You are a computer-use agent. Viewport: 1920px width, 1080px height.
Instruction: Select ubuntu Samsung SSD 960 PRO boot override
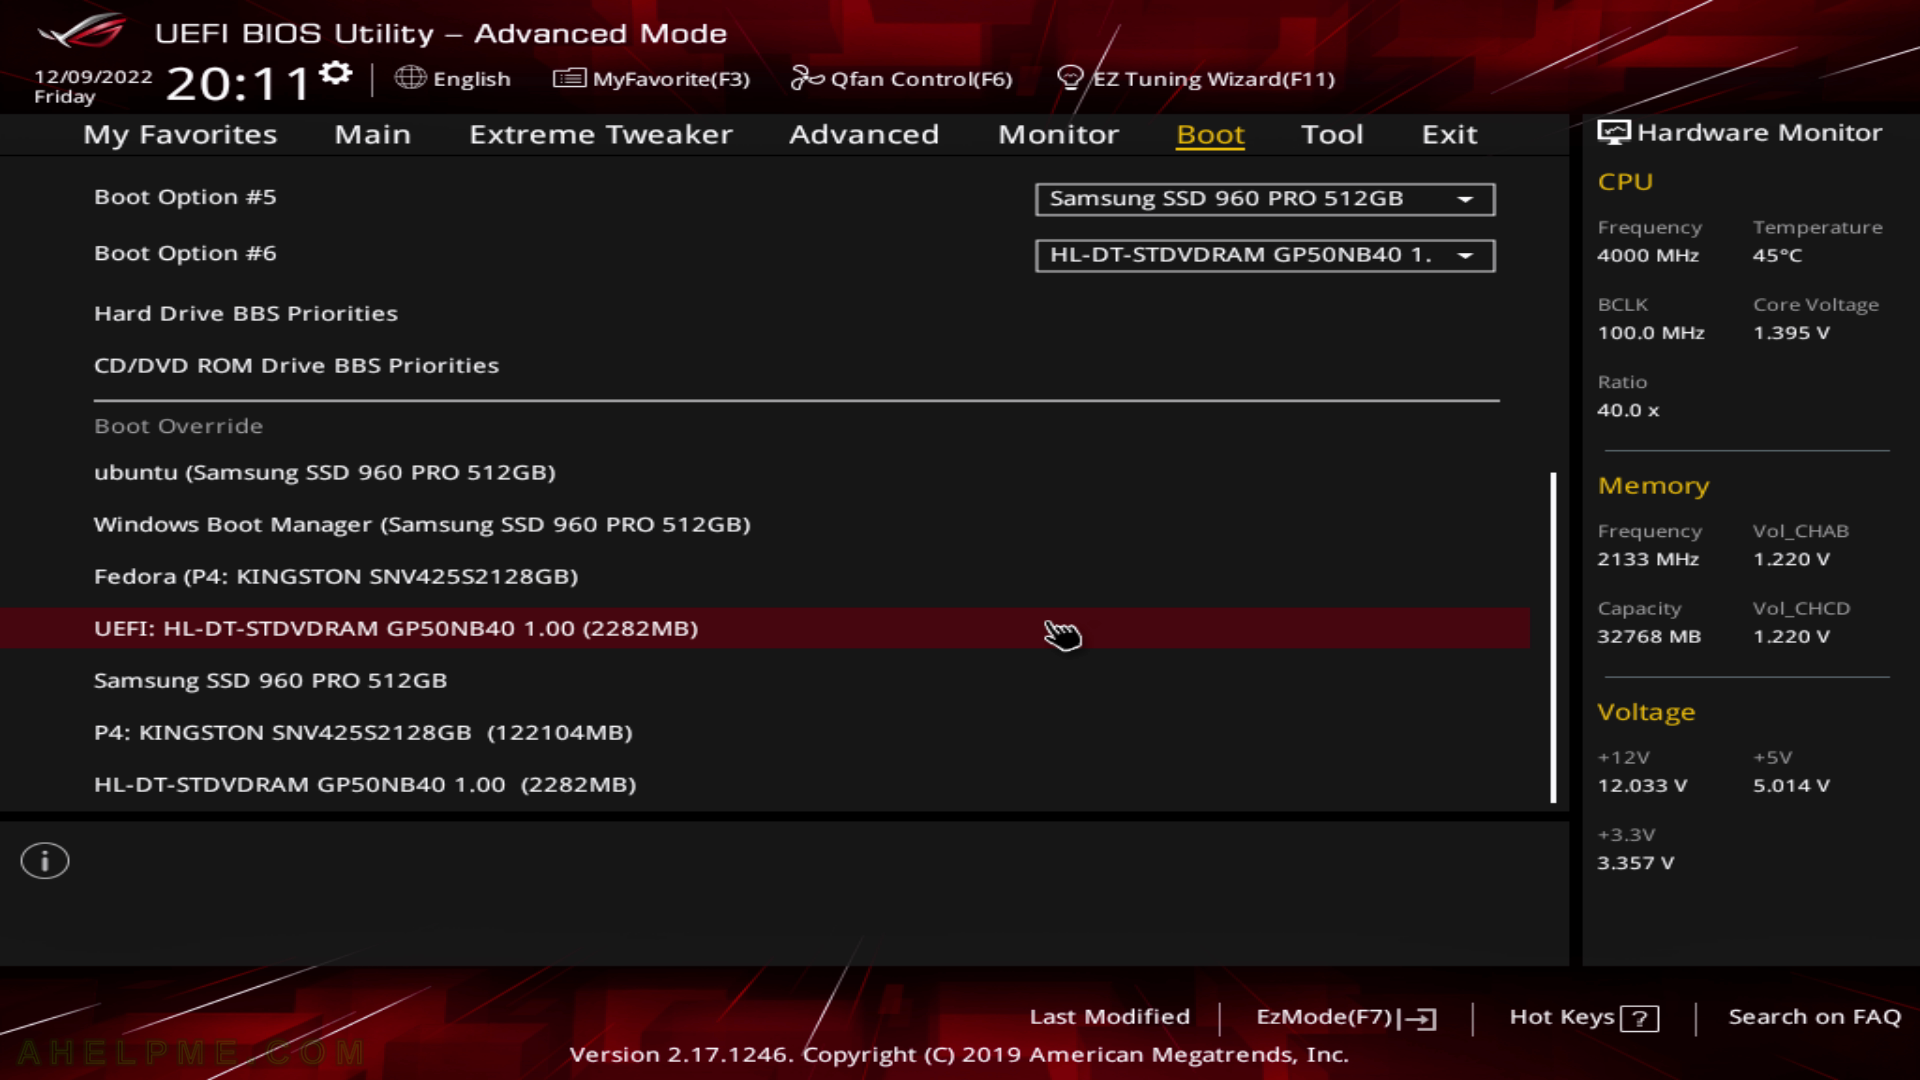click(x=323, y=472)
